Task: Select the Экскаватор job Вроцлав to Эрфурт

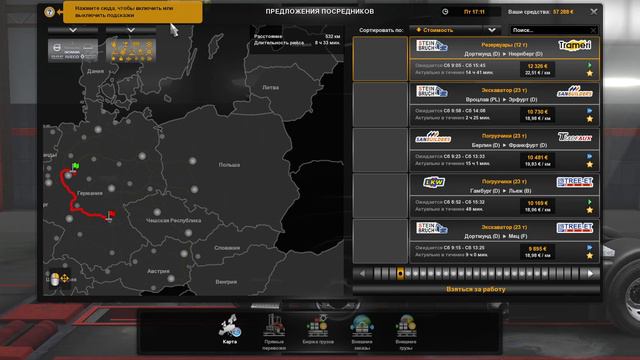Action: coord(476,104)
